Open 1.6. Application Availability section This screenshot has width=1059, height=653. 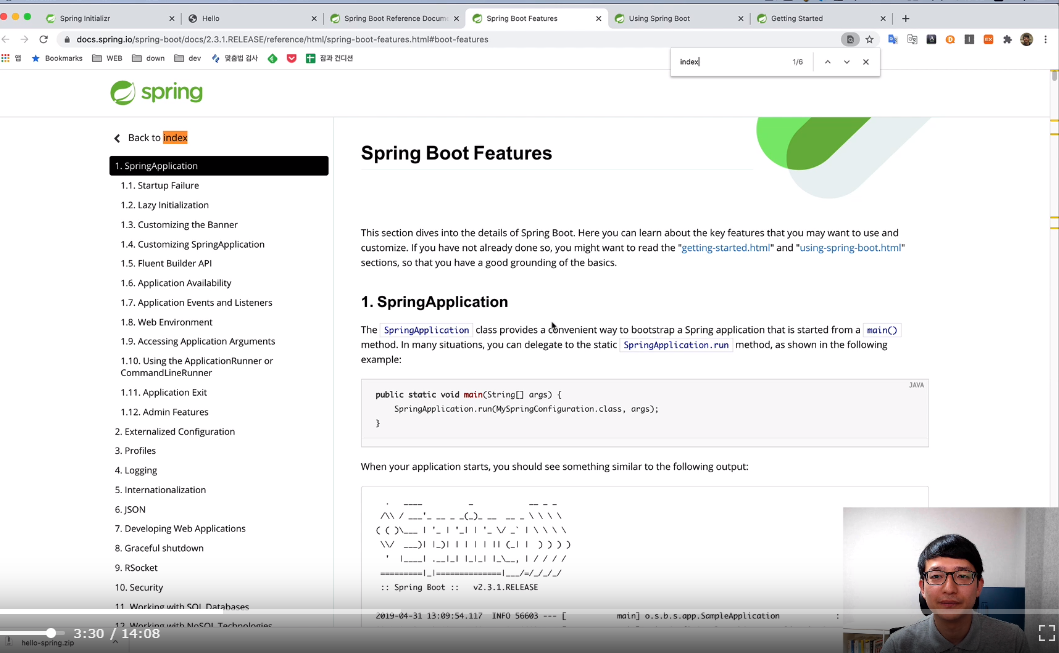coord(176,283)
